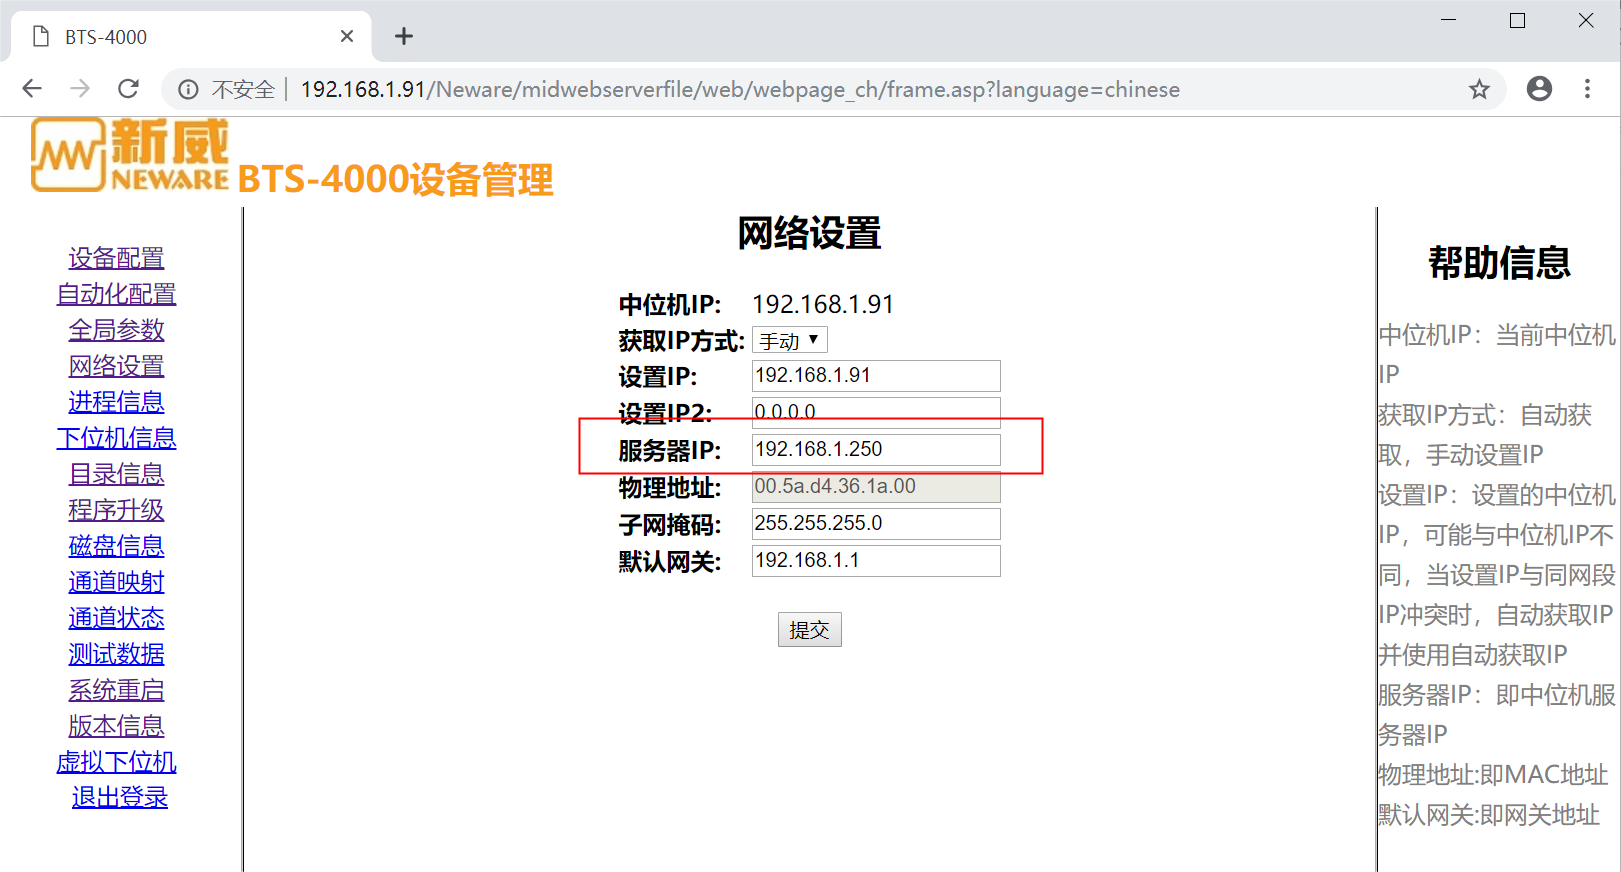Open 通道映射 link
Viewport: 1621px width, 872px height.
click(x=116, y=582)
